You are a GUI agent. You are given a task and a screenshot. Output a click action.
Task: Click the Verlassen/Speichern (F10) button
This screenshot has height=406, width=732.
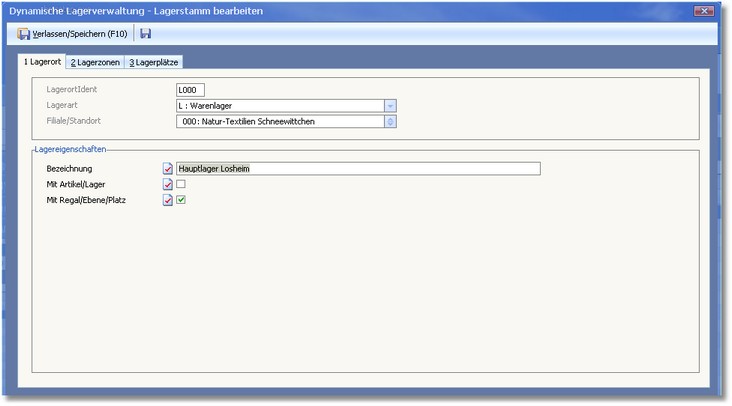72,34
